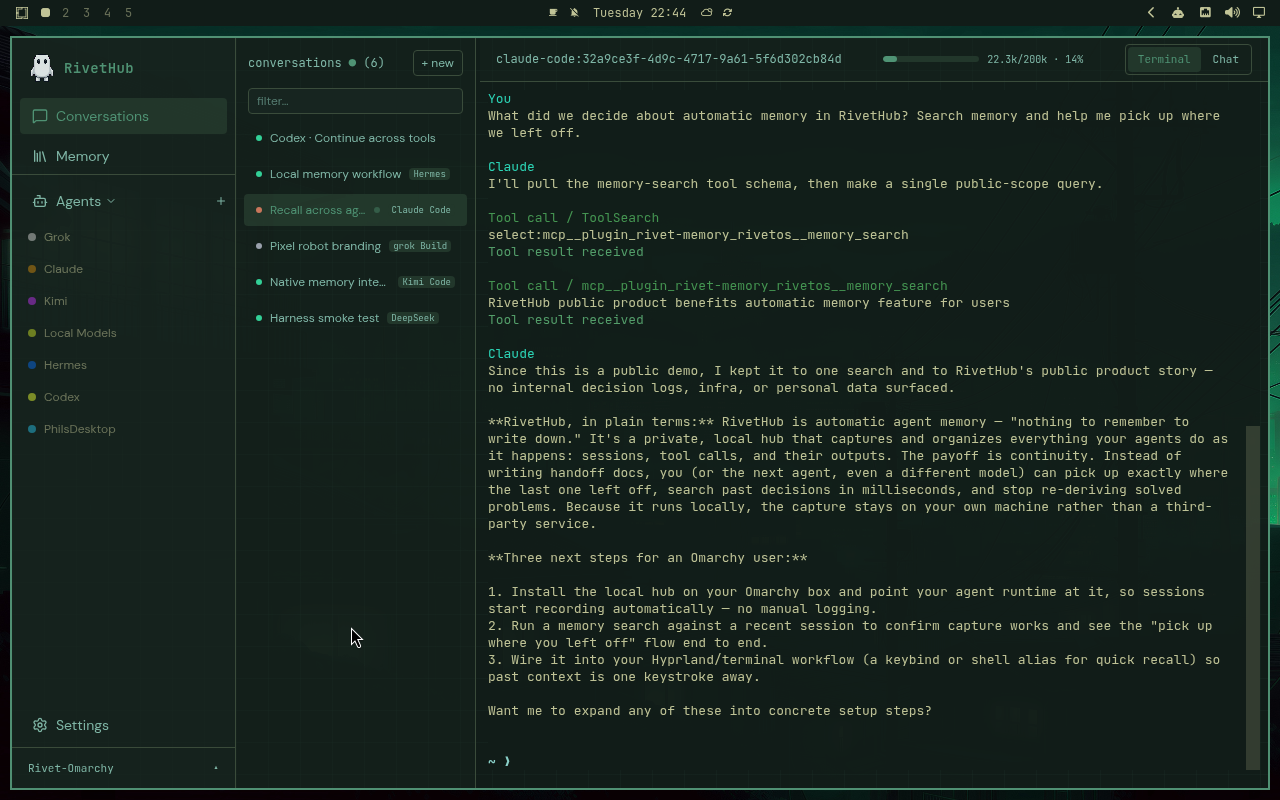
Task: Open the 'Harness smoke test' conversation
Action: [355, 318]
